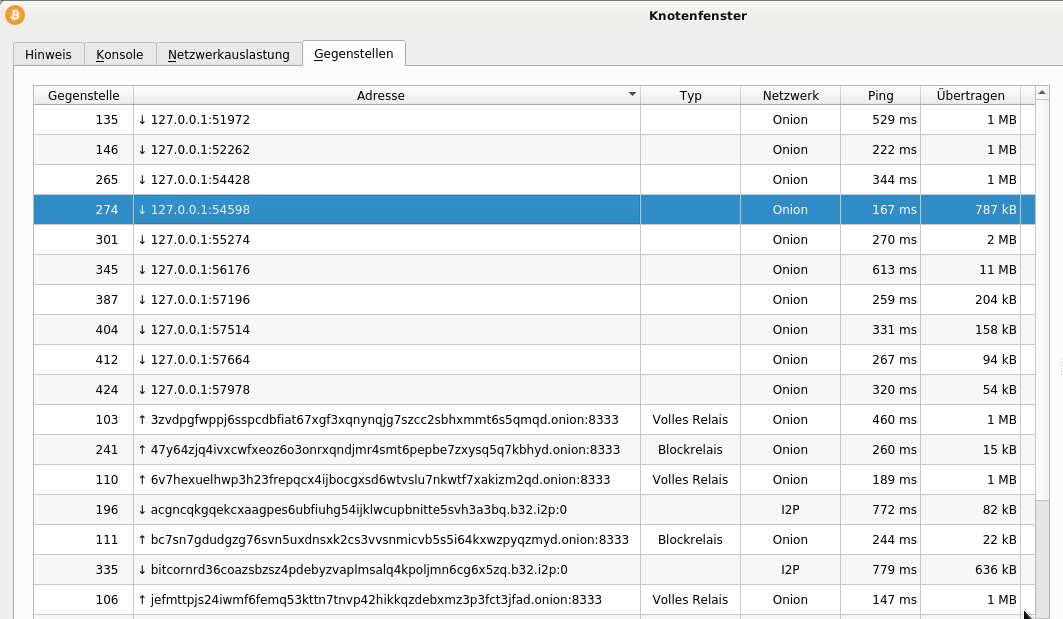The image size is (1063, 619).
Task: Click the sort indicator arrow on Adresse header
Action: pos(631,94)
